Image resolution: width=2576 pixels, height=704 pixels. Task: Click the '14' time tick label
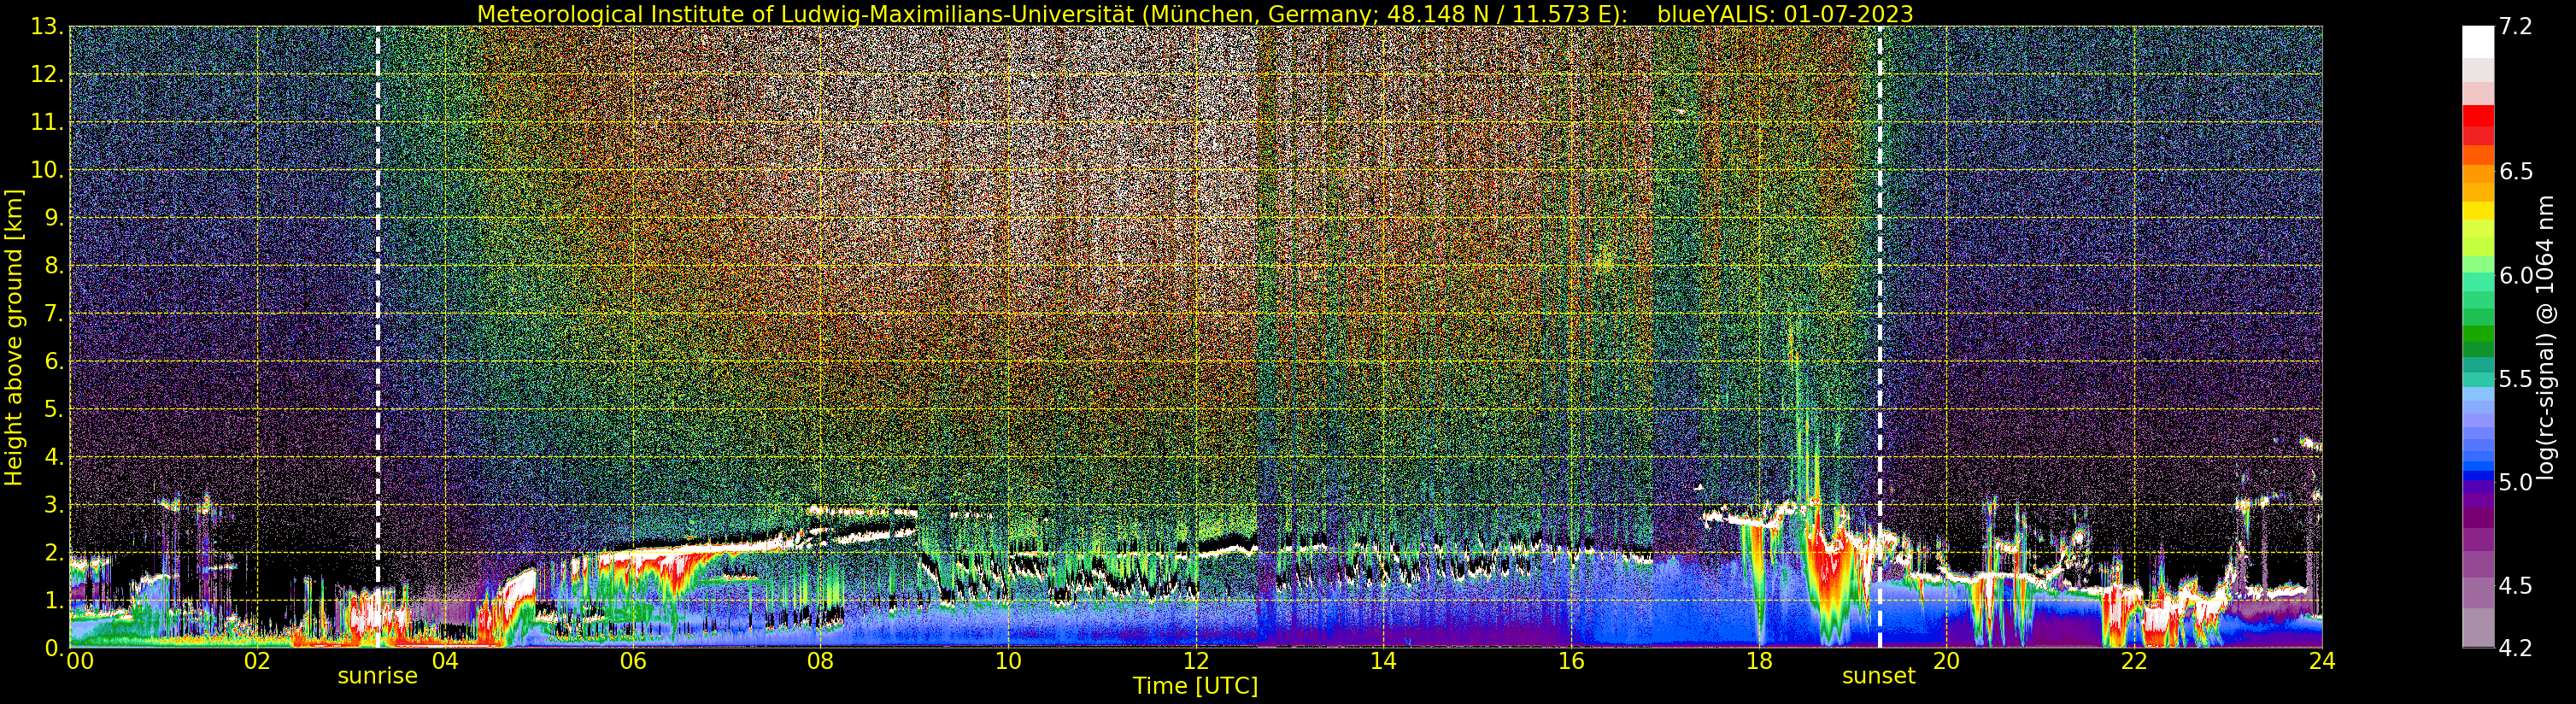click(1383, 661)
